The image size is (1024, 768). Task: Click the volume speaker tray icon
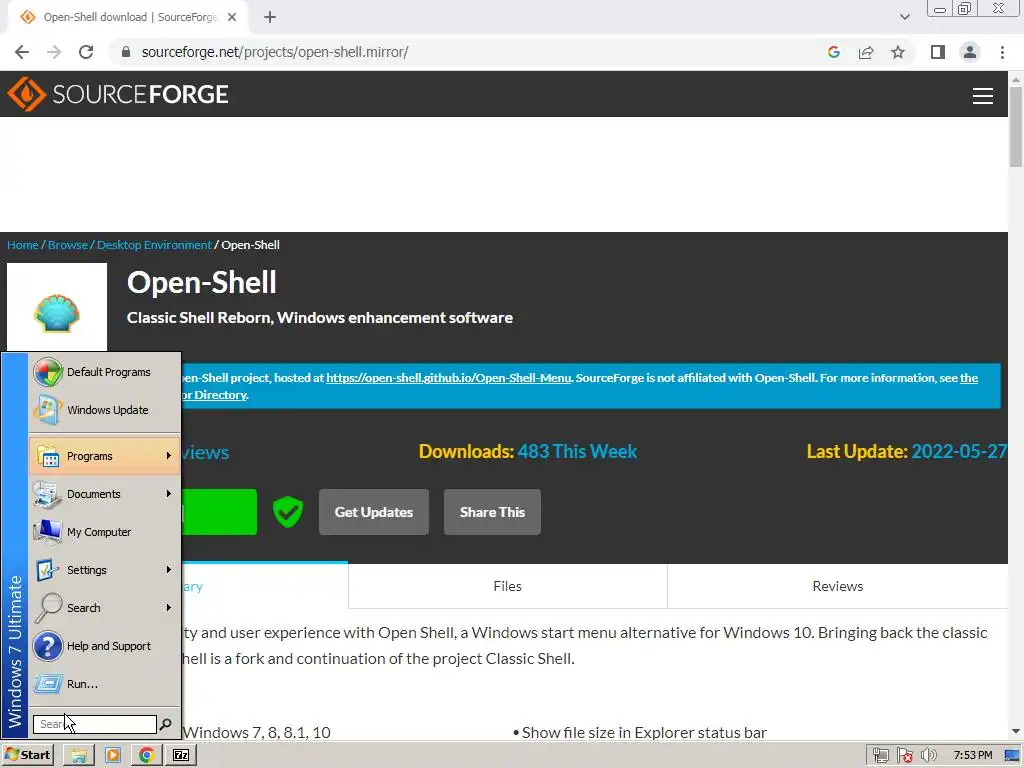[x=928, y=756]
